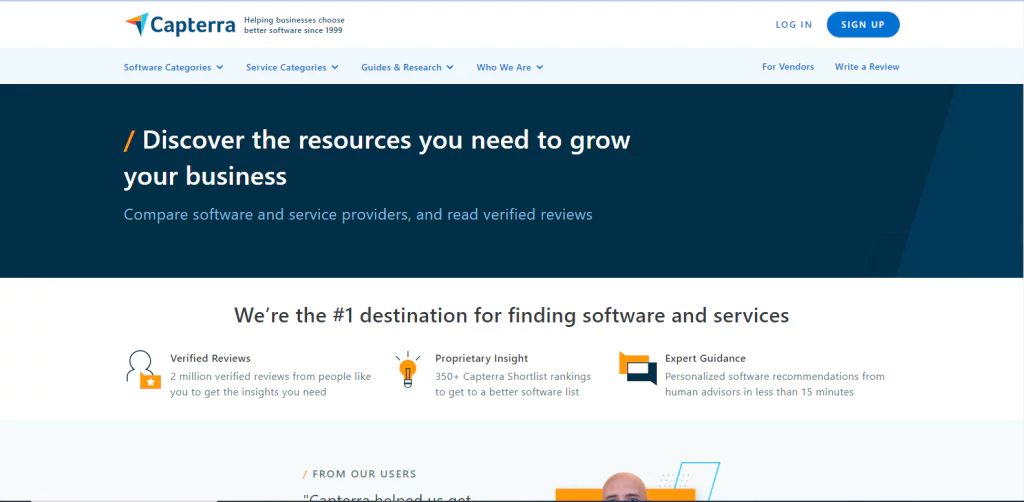Expand the Software Categories chevron
Viewport: 1024px width, 502px height.
pos(220,67)
